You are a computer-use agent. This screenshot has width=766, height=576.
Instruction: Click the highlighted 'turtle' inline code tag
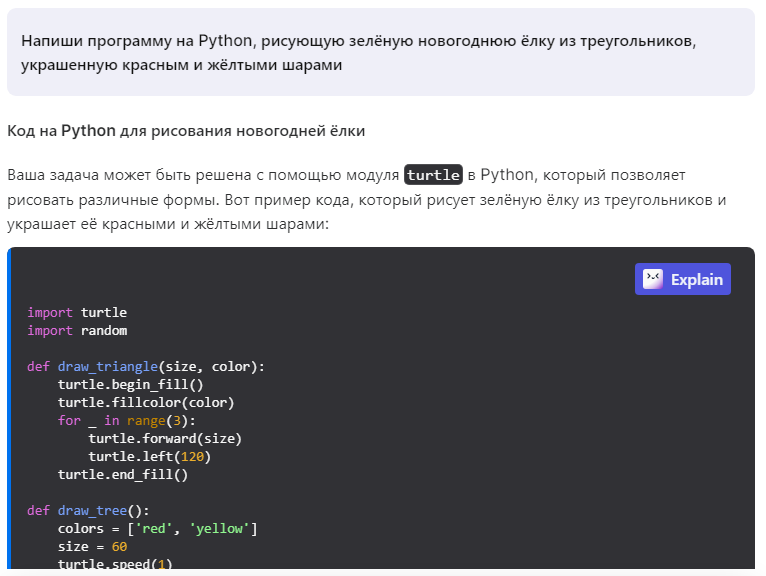pos(433,174)
